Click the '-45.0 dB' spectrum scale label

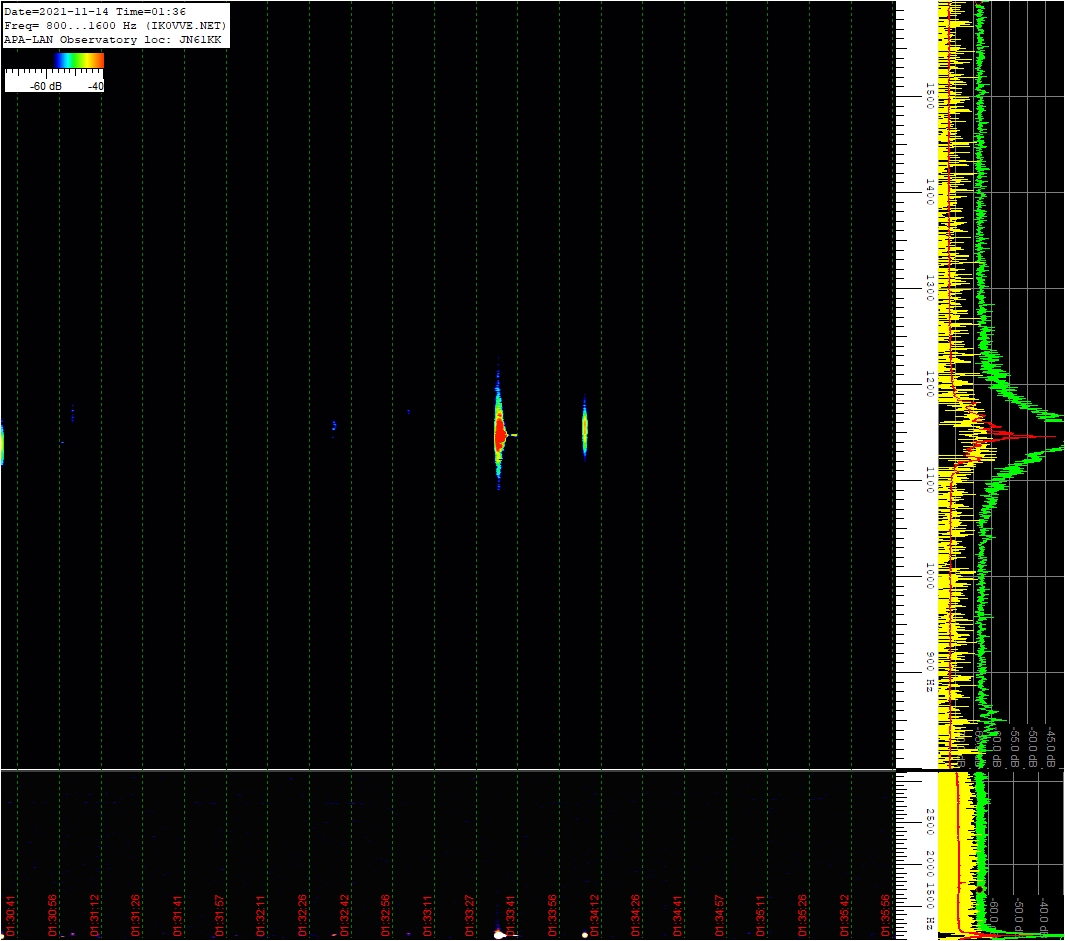coord(1049,747)
